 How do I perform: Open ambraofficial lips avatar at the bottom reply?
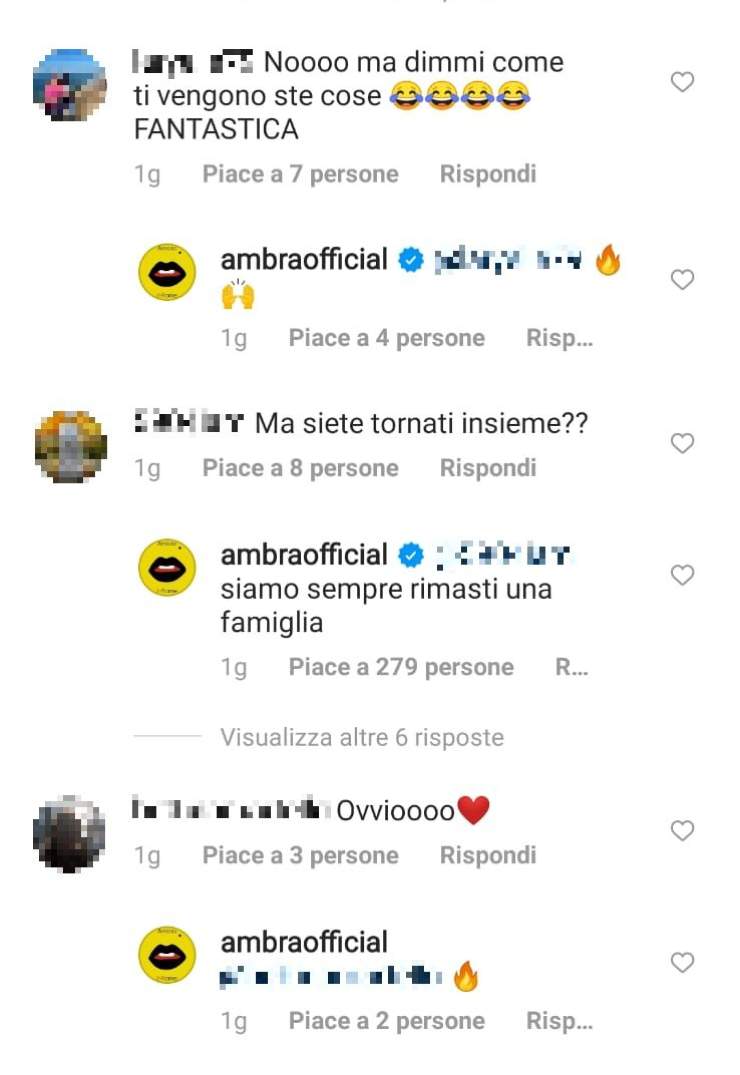(x=167, y=955)
